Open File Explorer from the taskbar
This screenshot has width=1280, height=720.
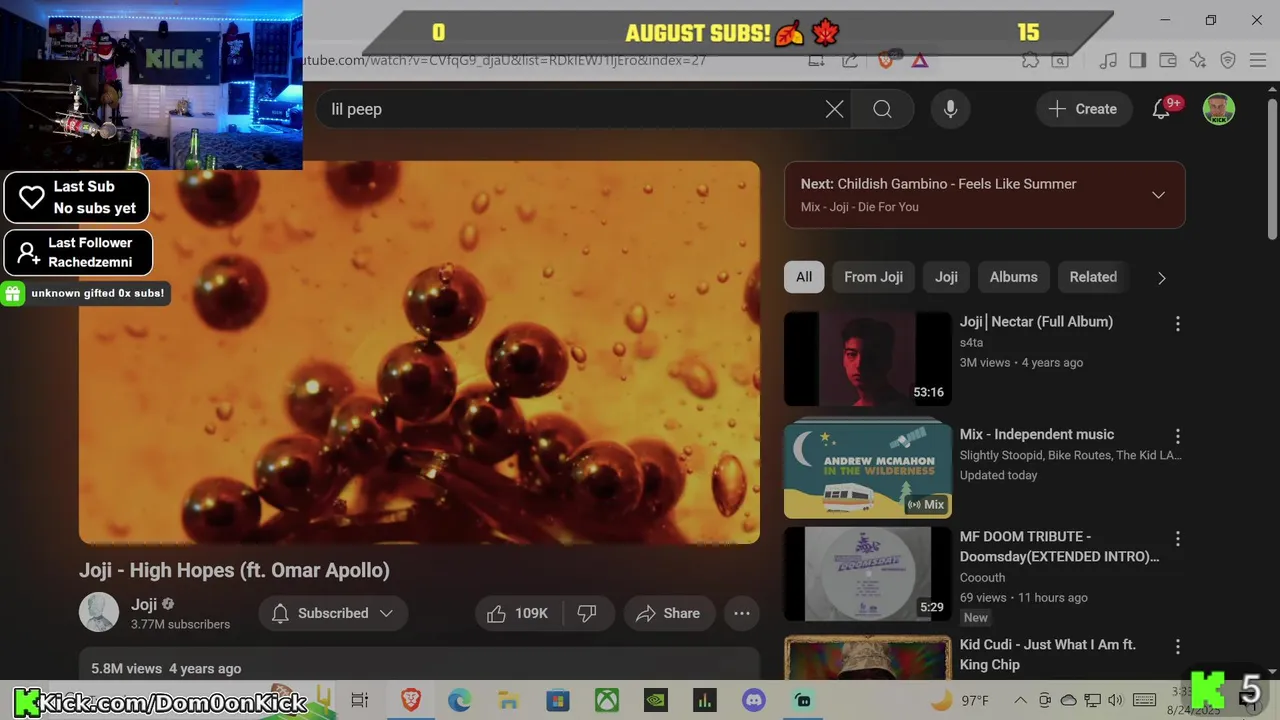point(508,701)
